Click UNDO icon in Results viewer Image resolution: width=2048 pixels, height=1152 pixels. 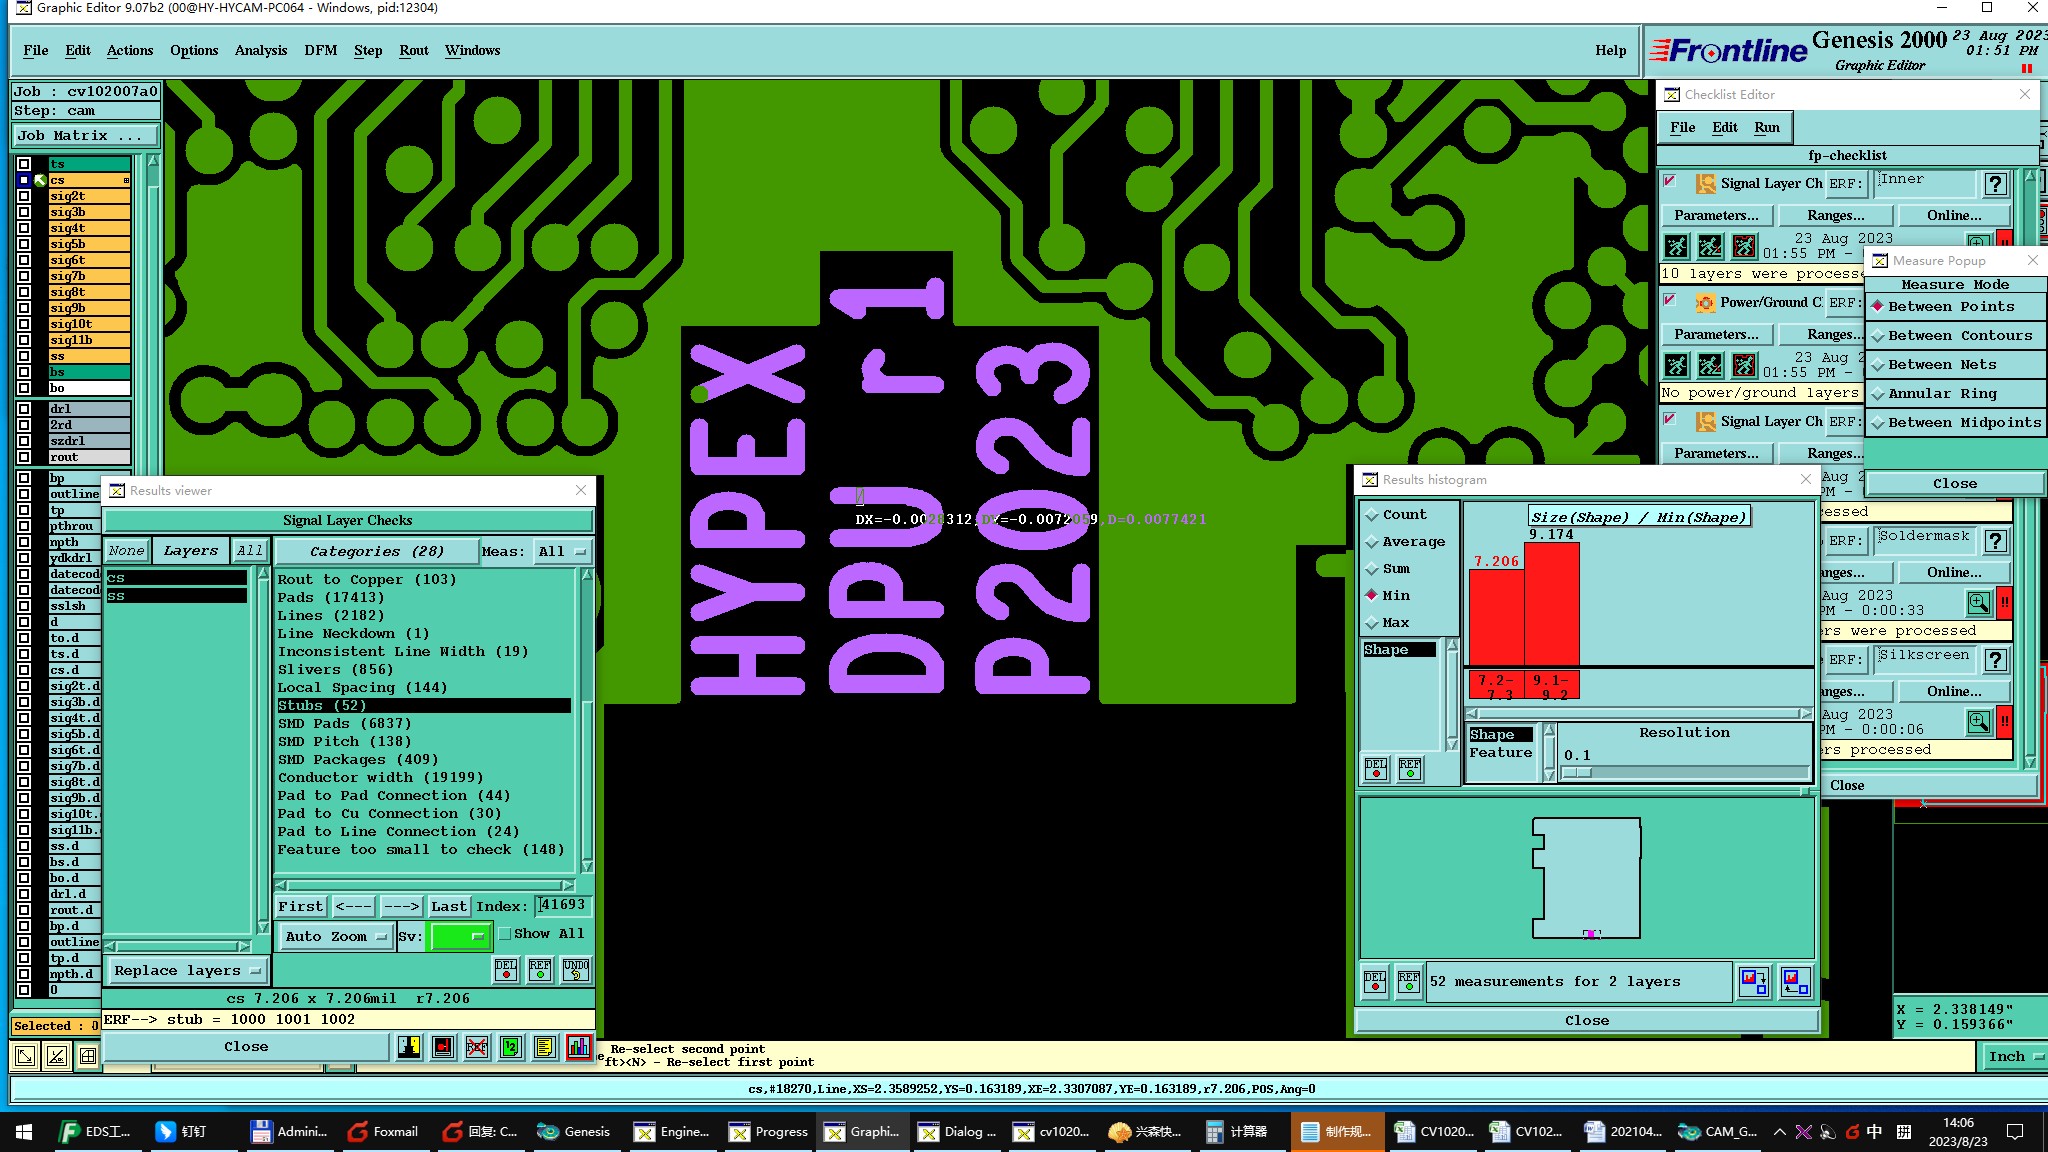576,969
